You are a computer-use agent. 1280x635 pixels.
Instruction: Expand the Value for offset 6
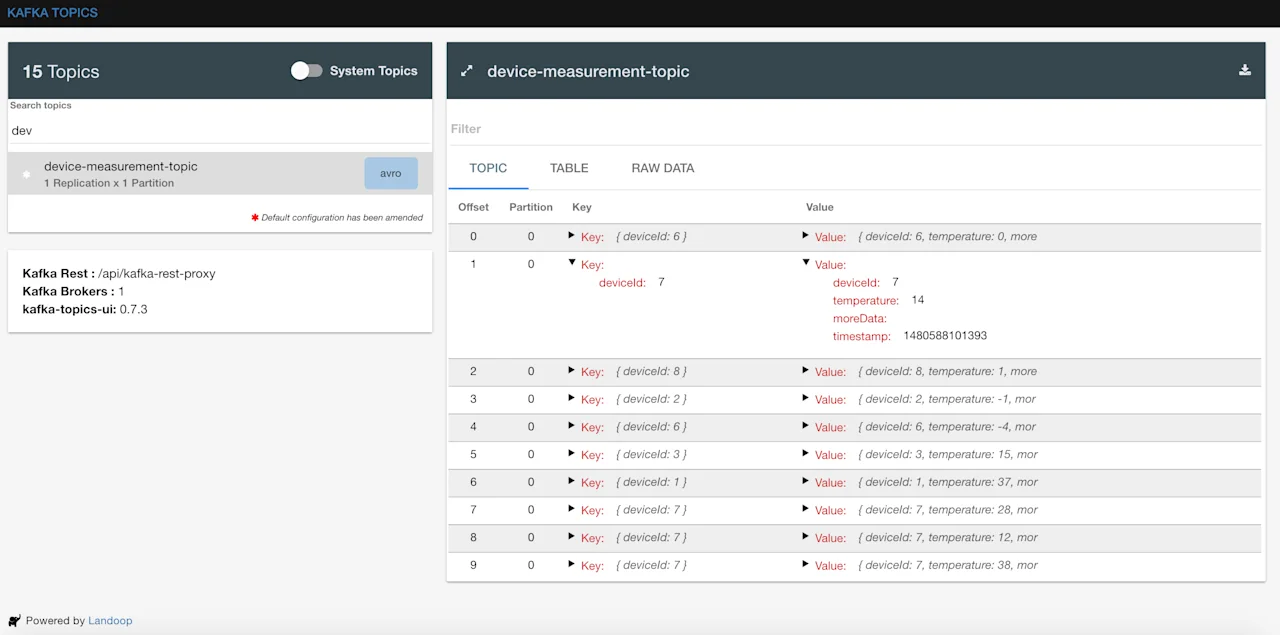[805, 480]
